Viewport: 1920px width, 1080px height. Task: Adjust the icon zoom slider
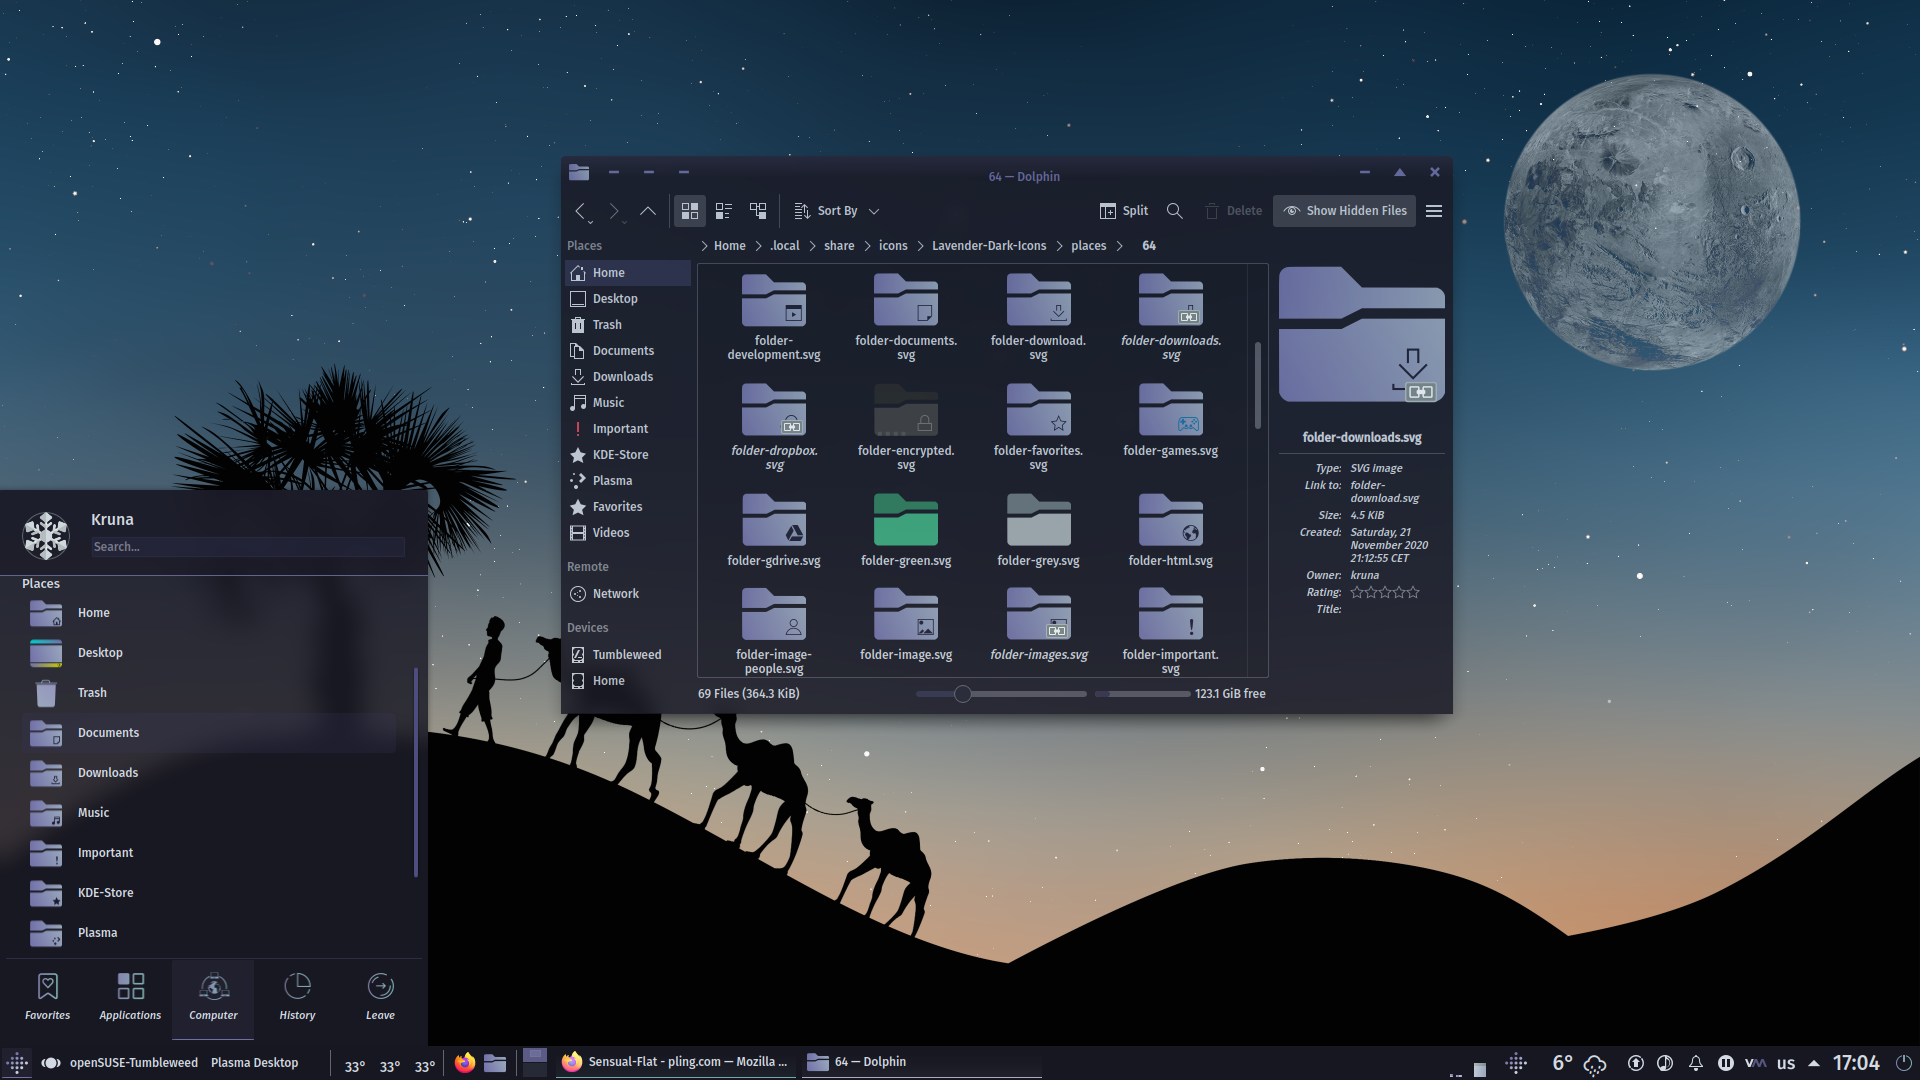(x=1000, y=694)
